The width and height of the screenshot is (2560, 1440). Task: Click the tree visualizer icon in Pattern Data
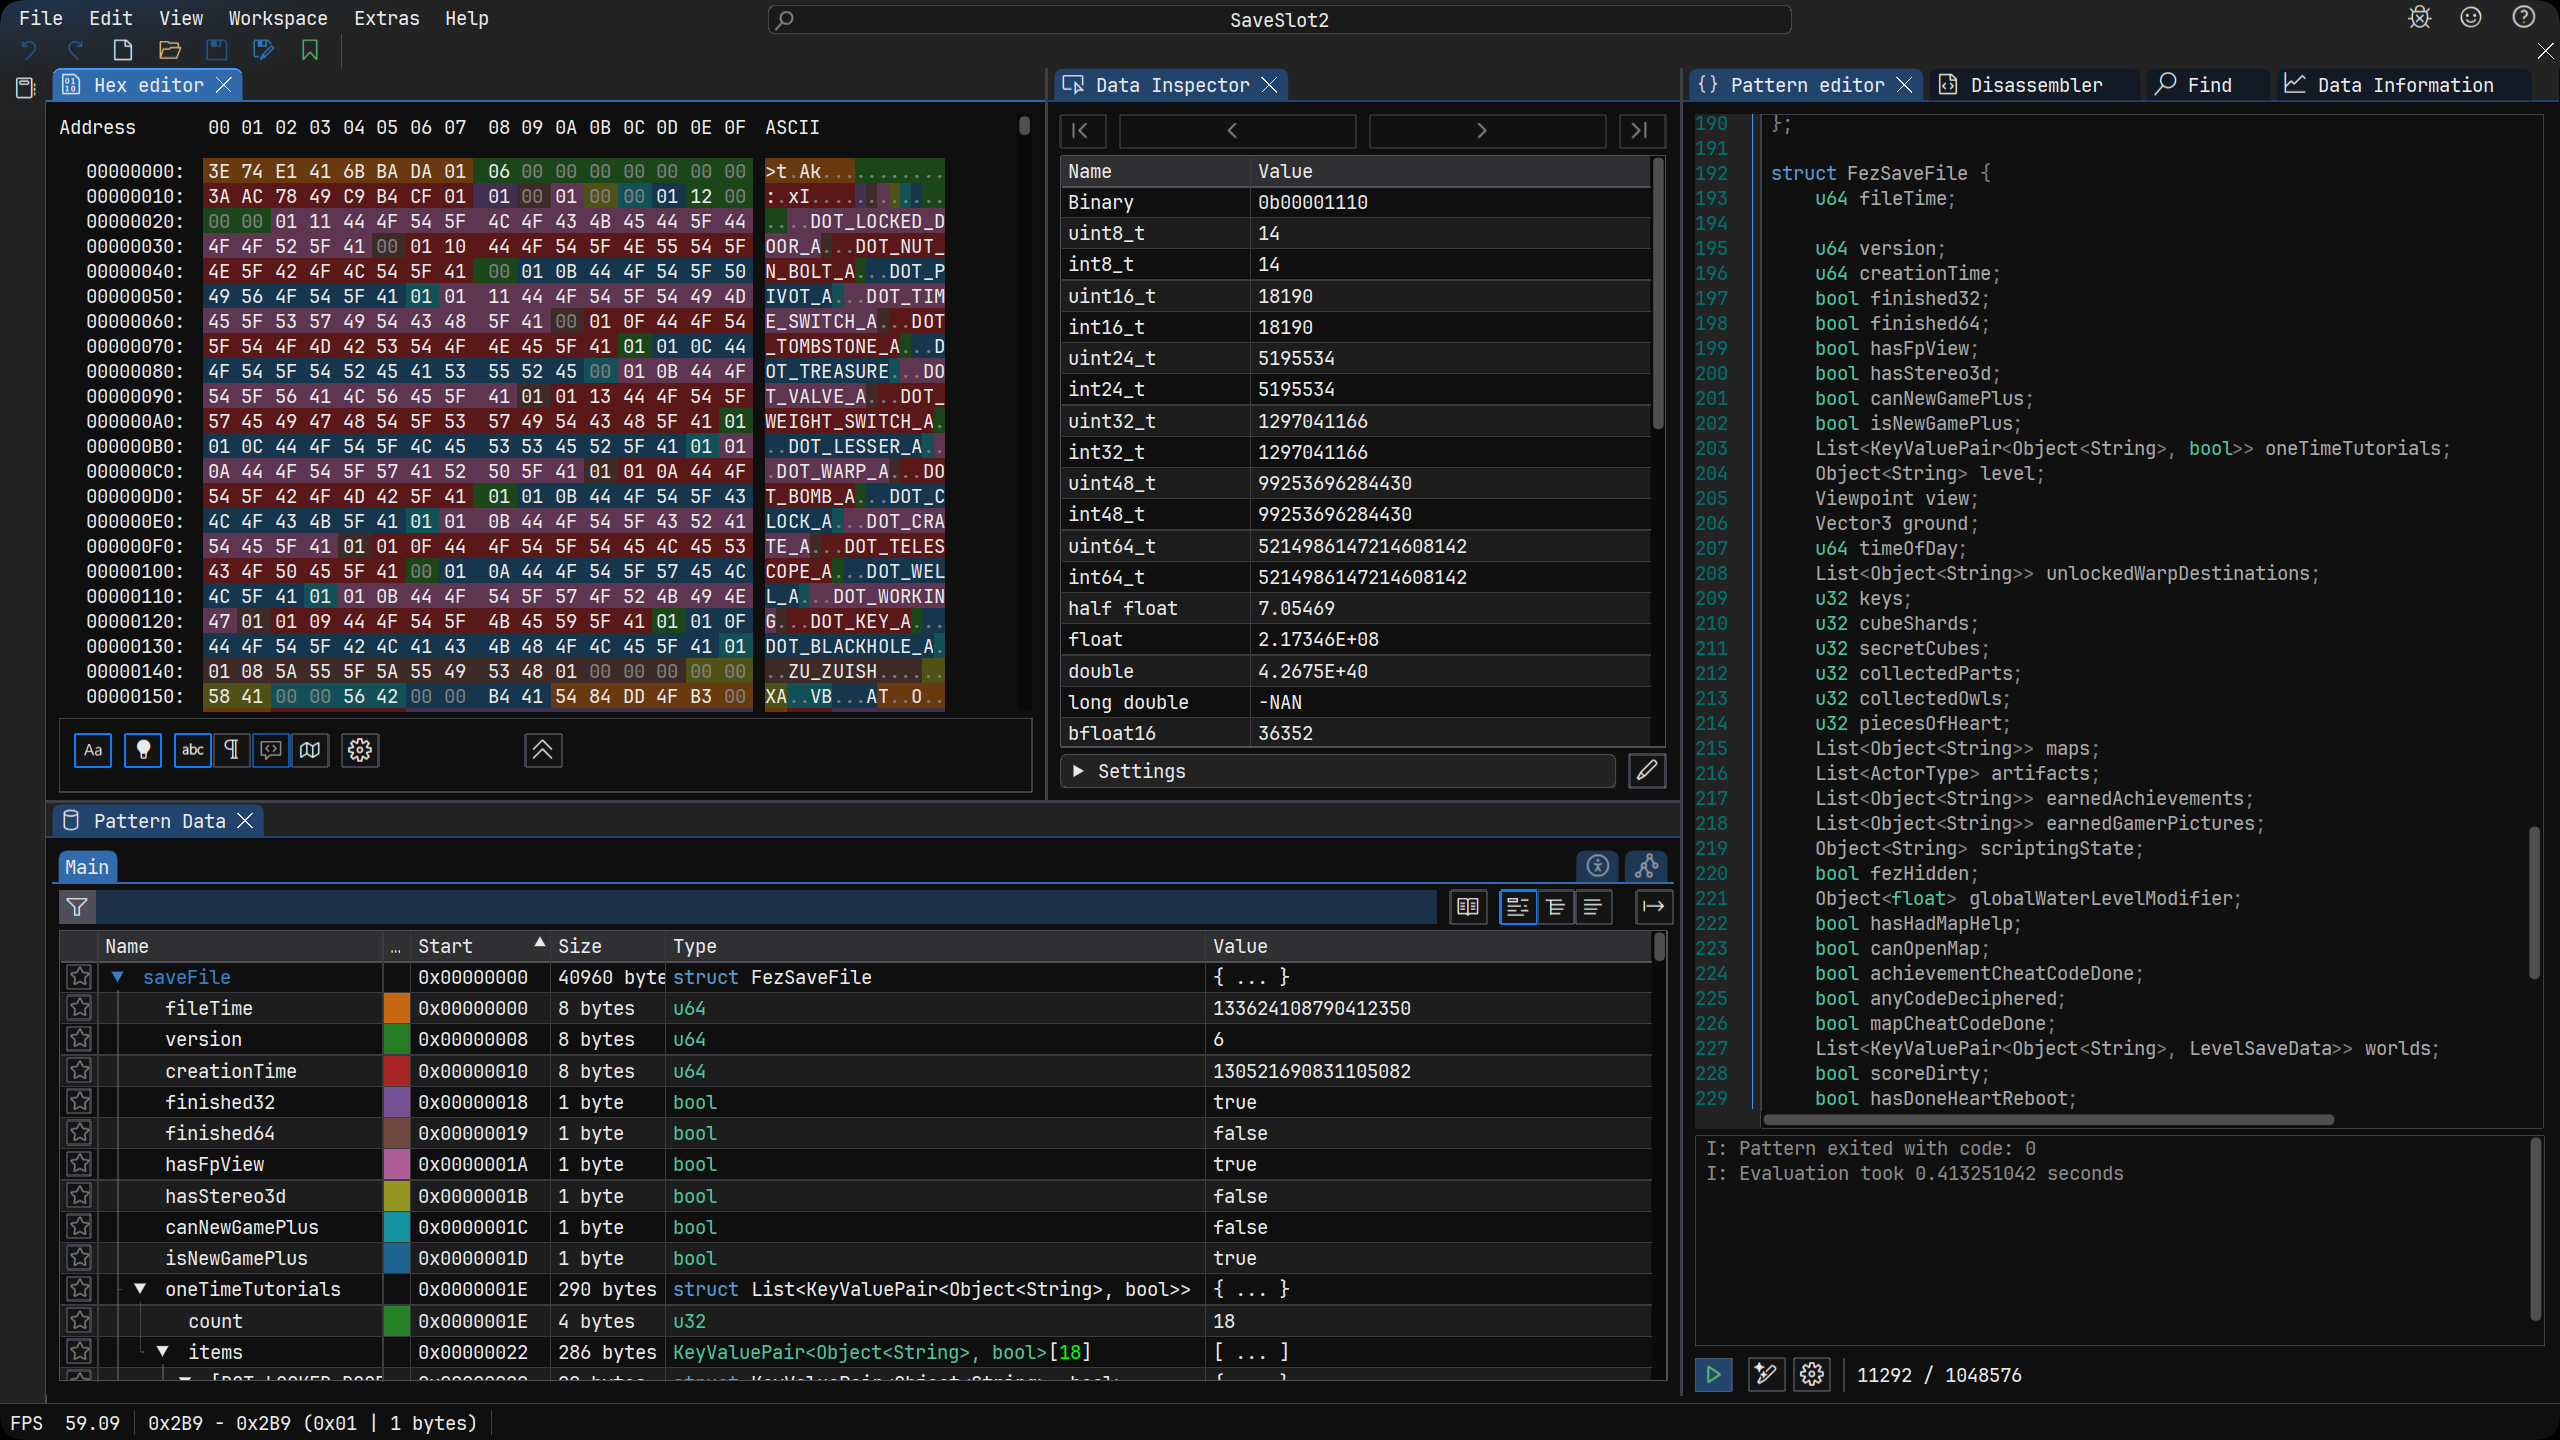[x=1646, y=866]
